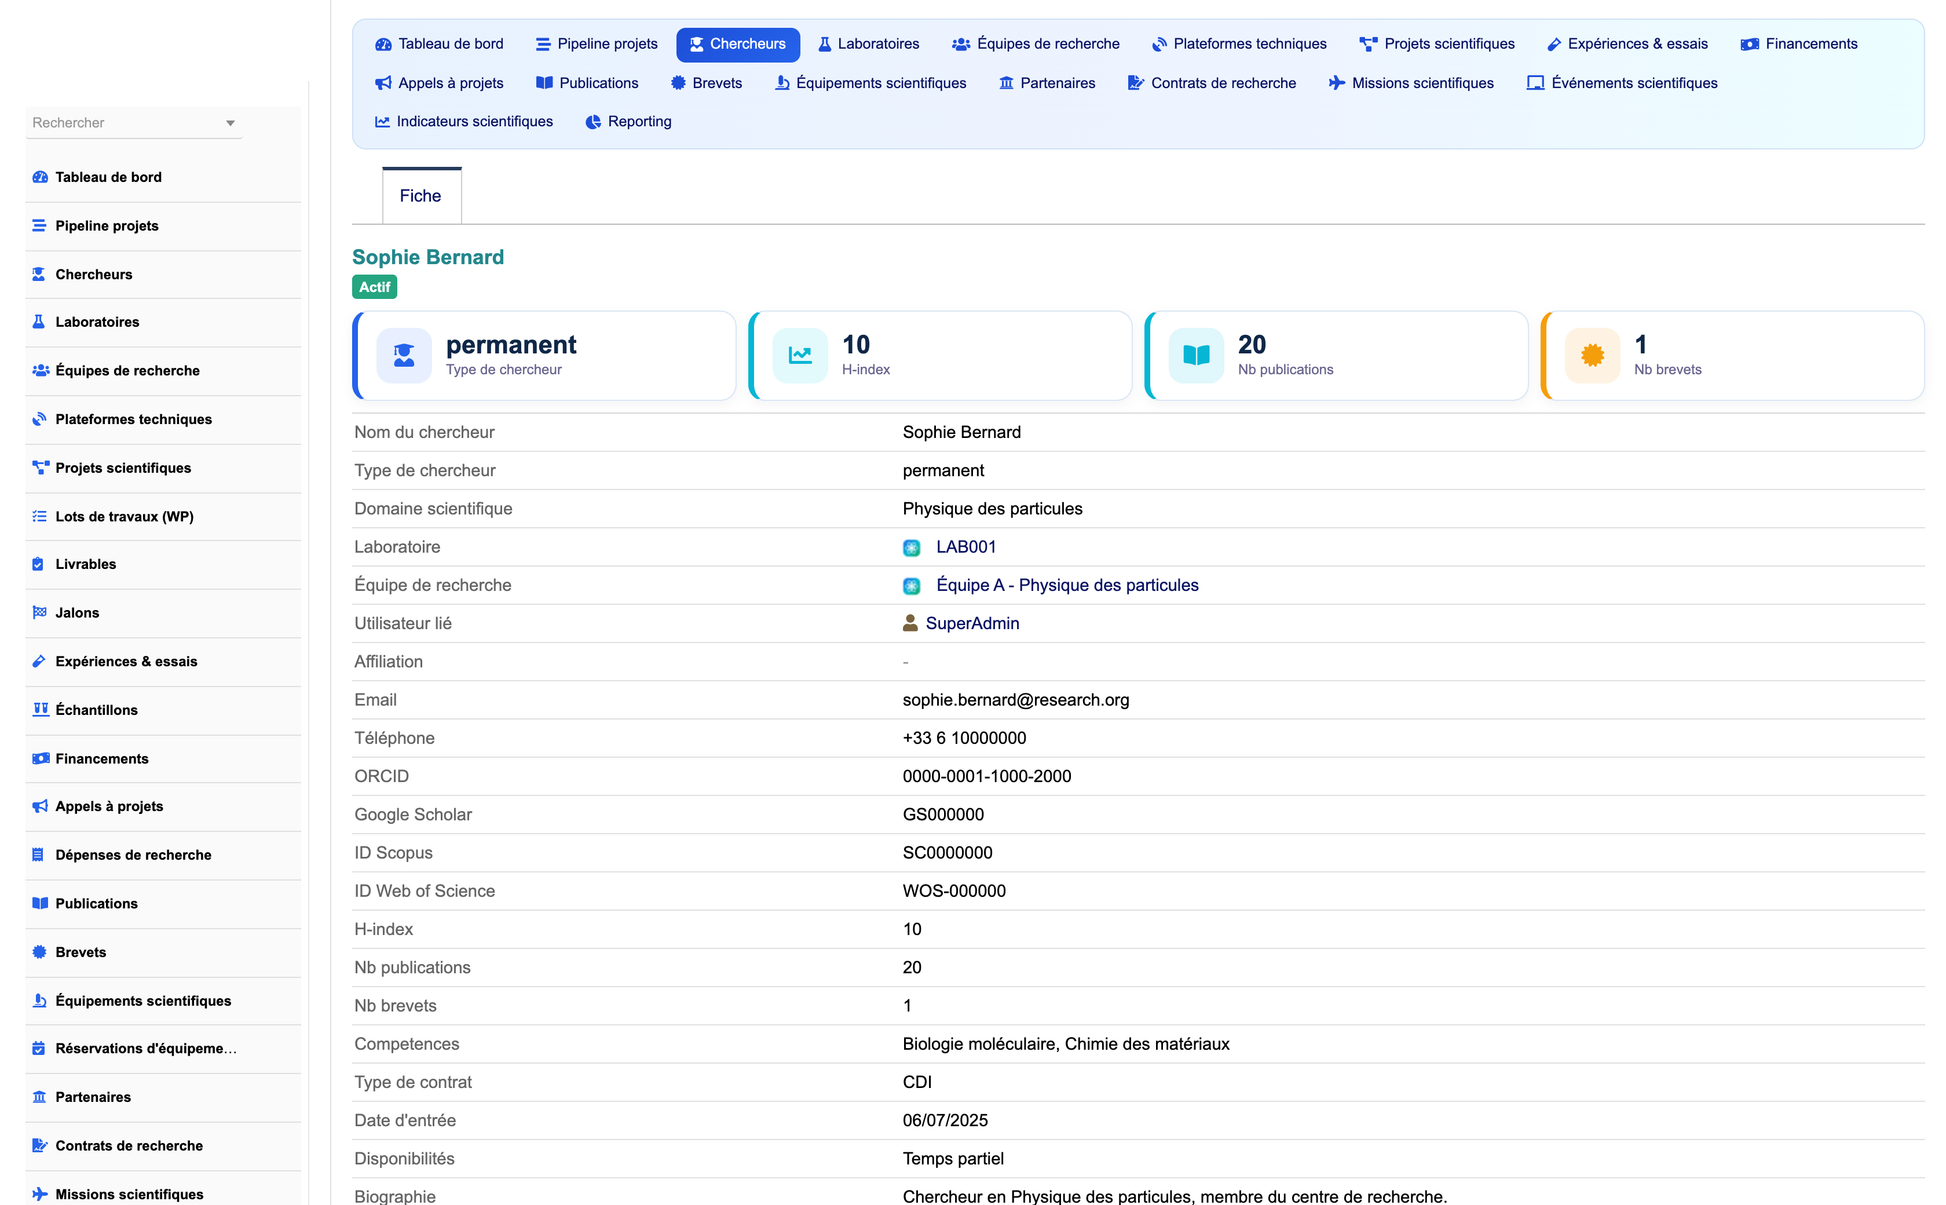Go to Reporting in top menu
The width and height of the screenshot is (1946, 1205).
(x=628, y=122)
